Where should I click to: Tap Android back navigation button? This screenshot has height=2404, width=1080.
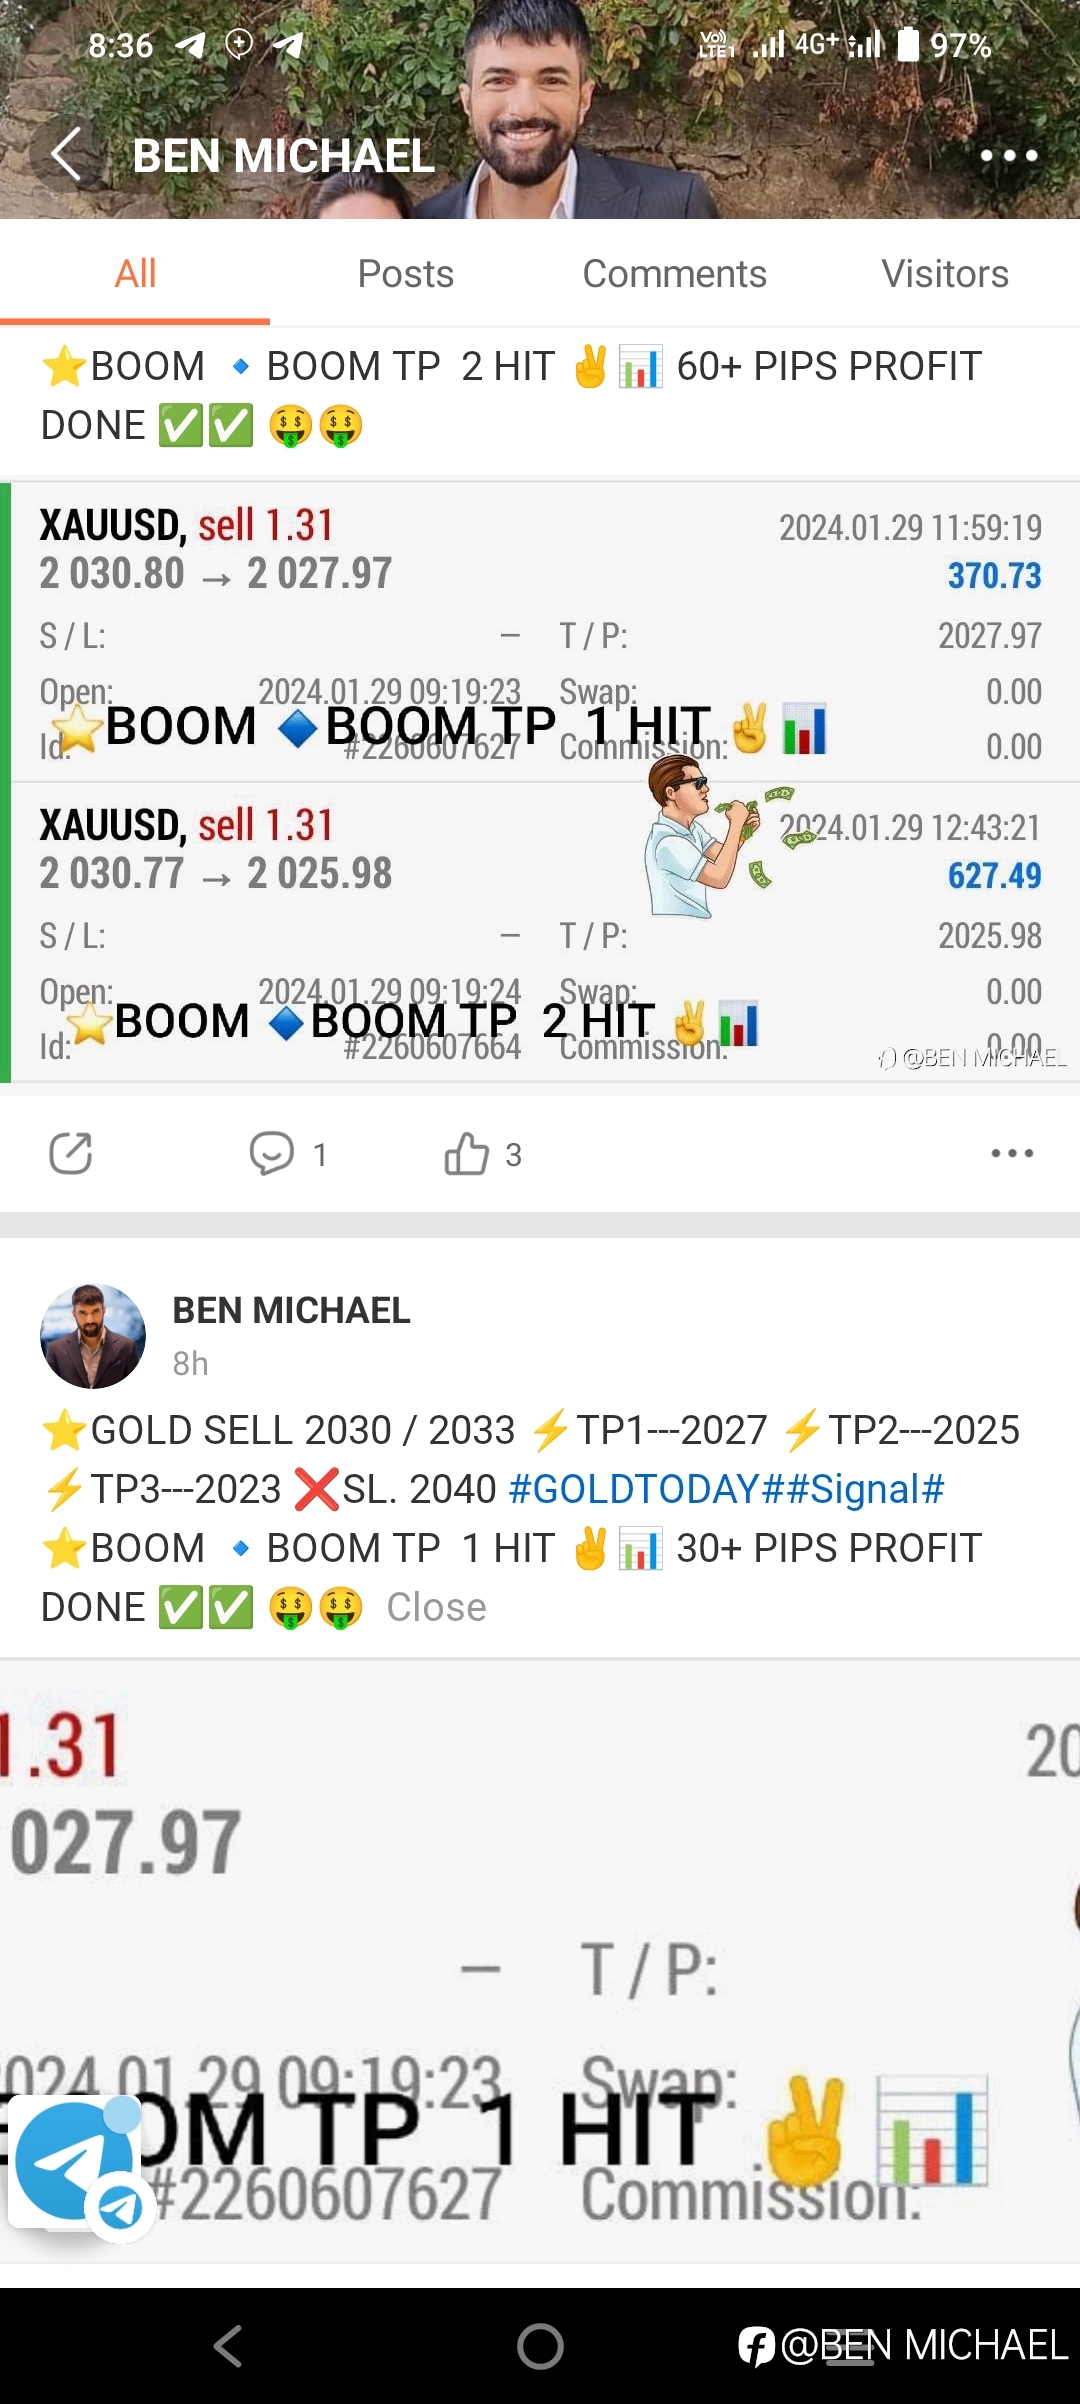point(228,2346)
